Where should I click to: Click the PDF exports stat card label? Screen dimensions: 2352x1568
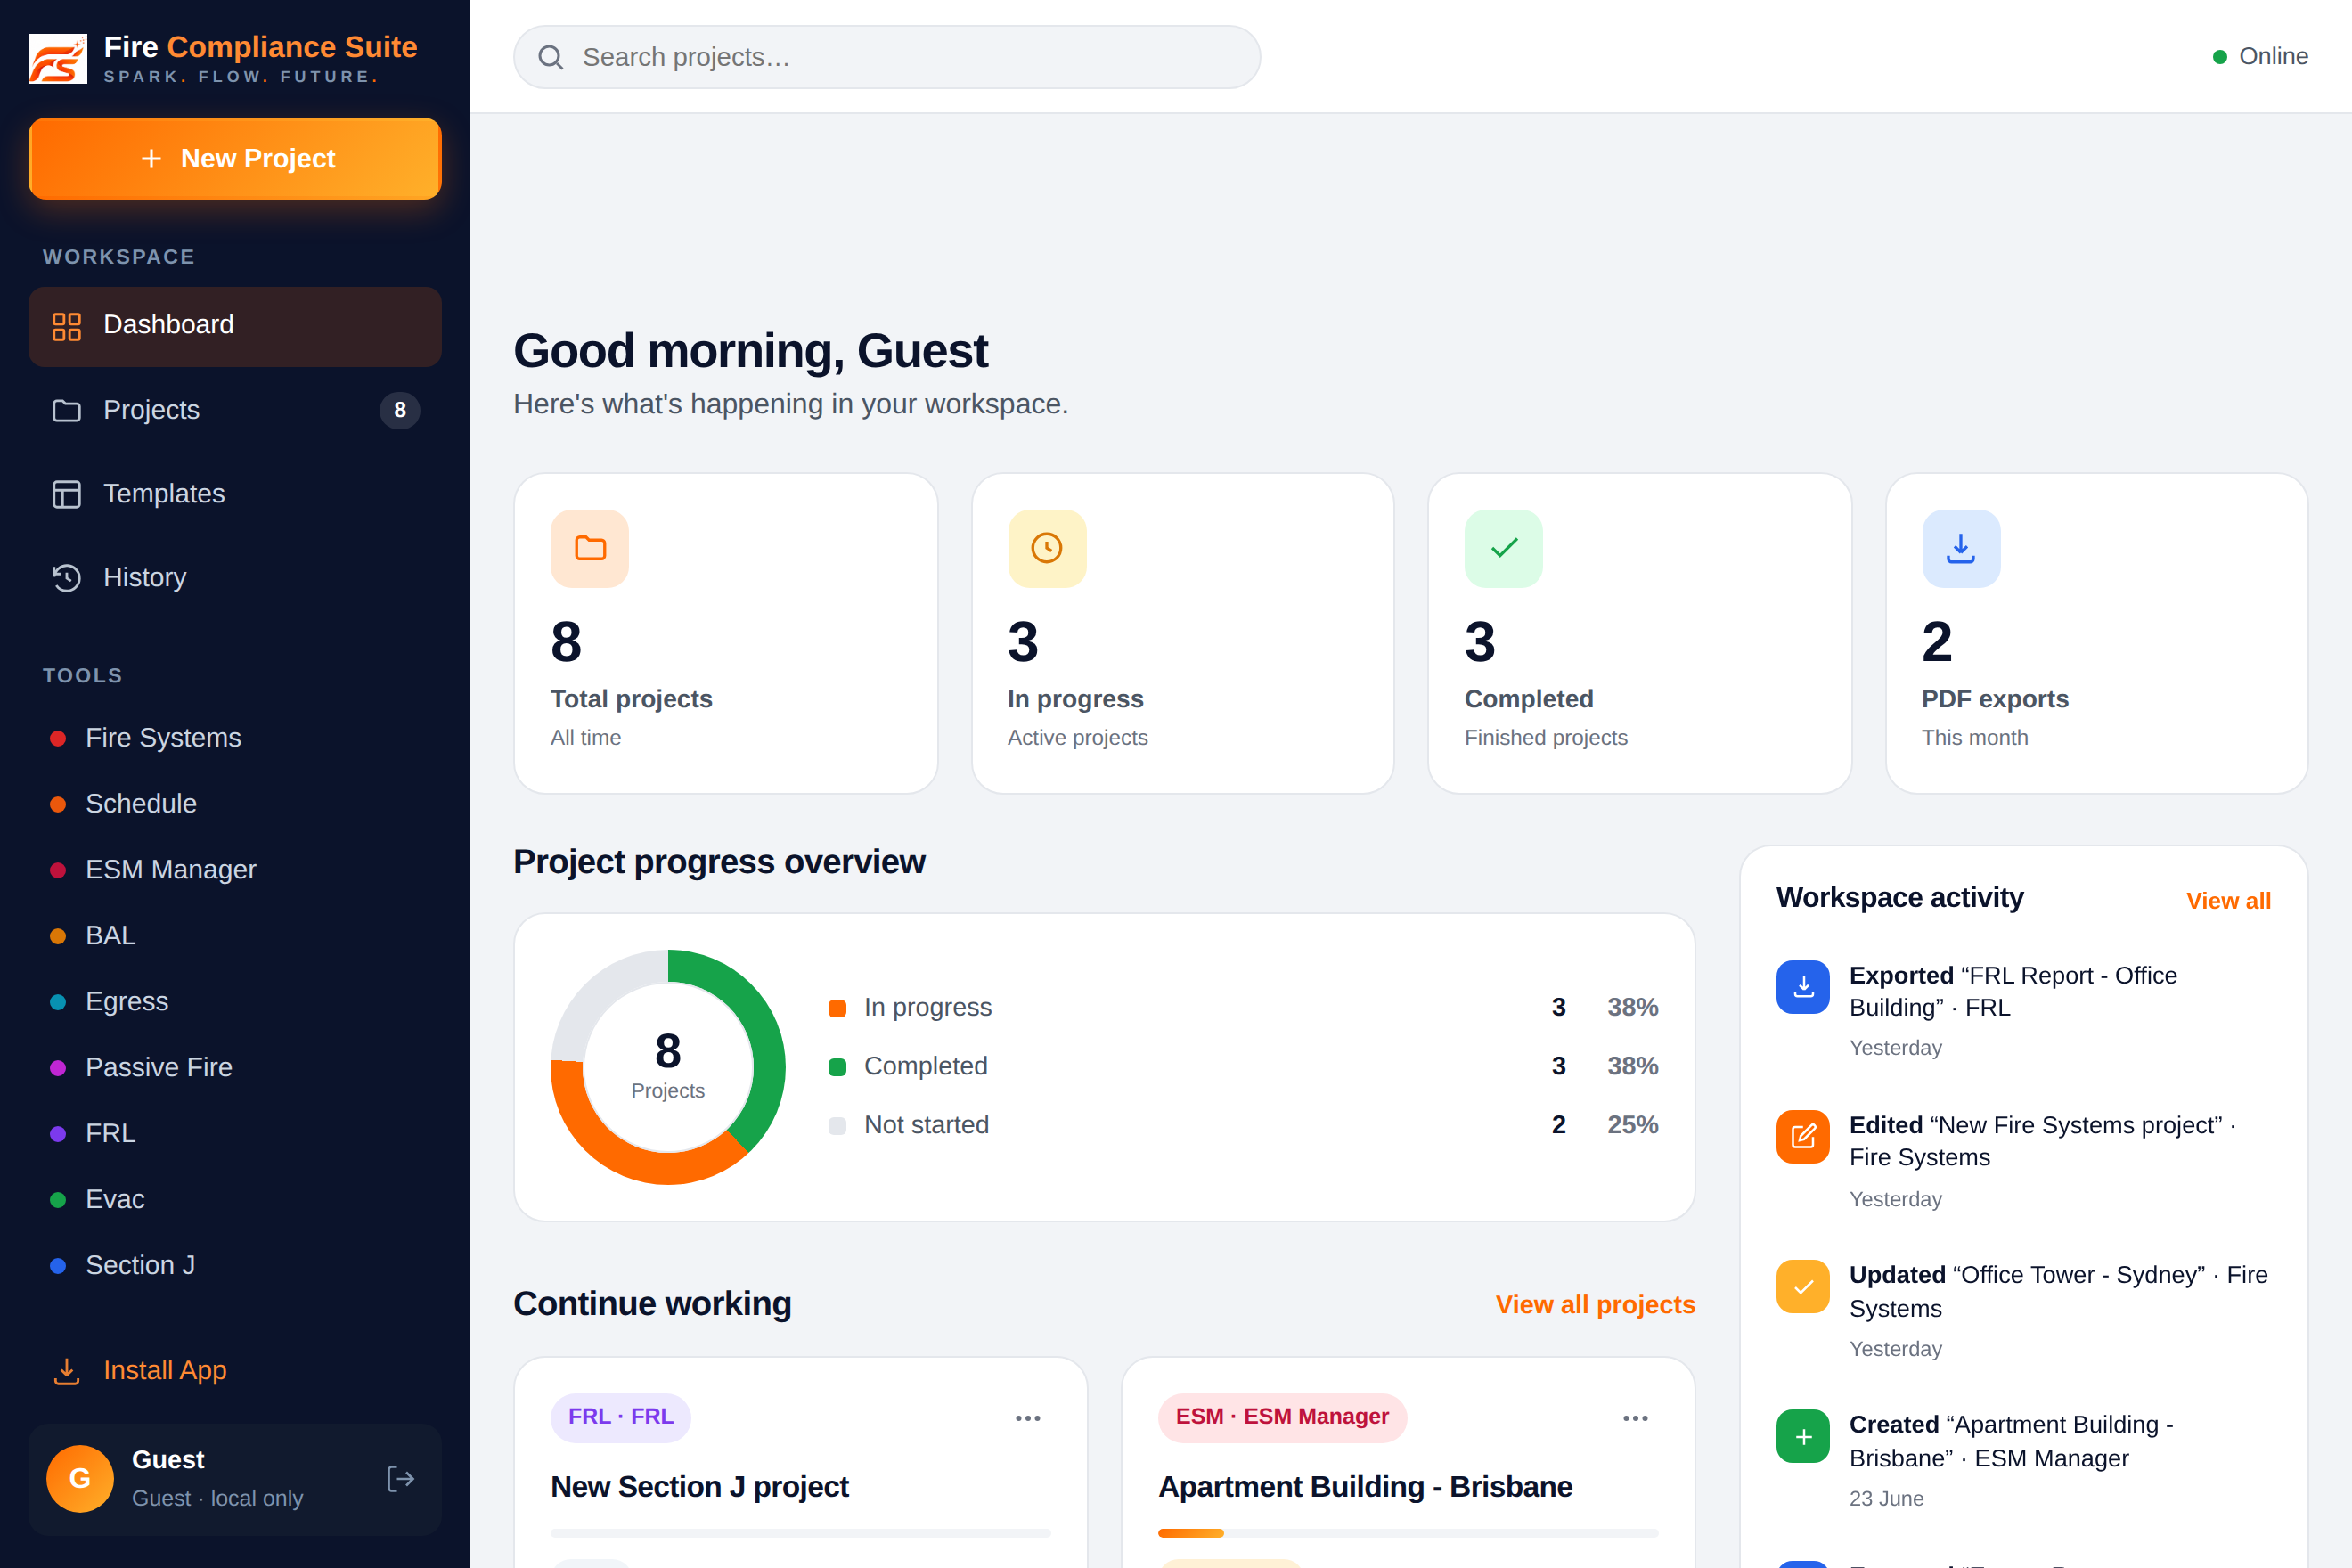[1995, 699]
